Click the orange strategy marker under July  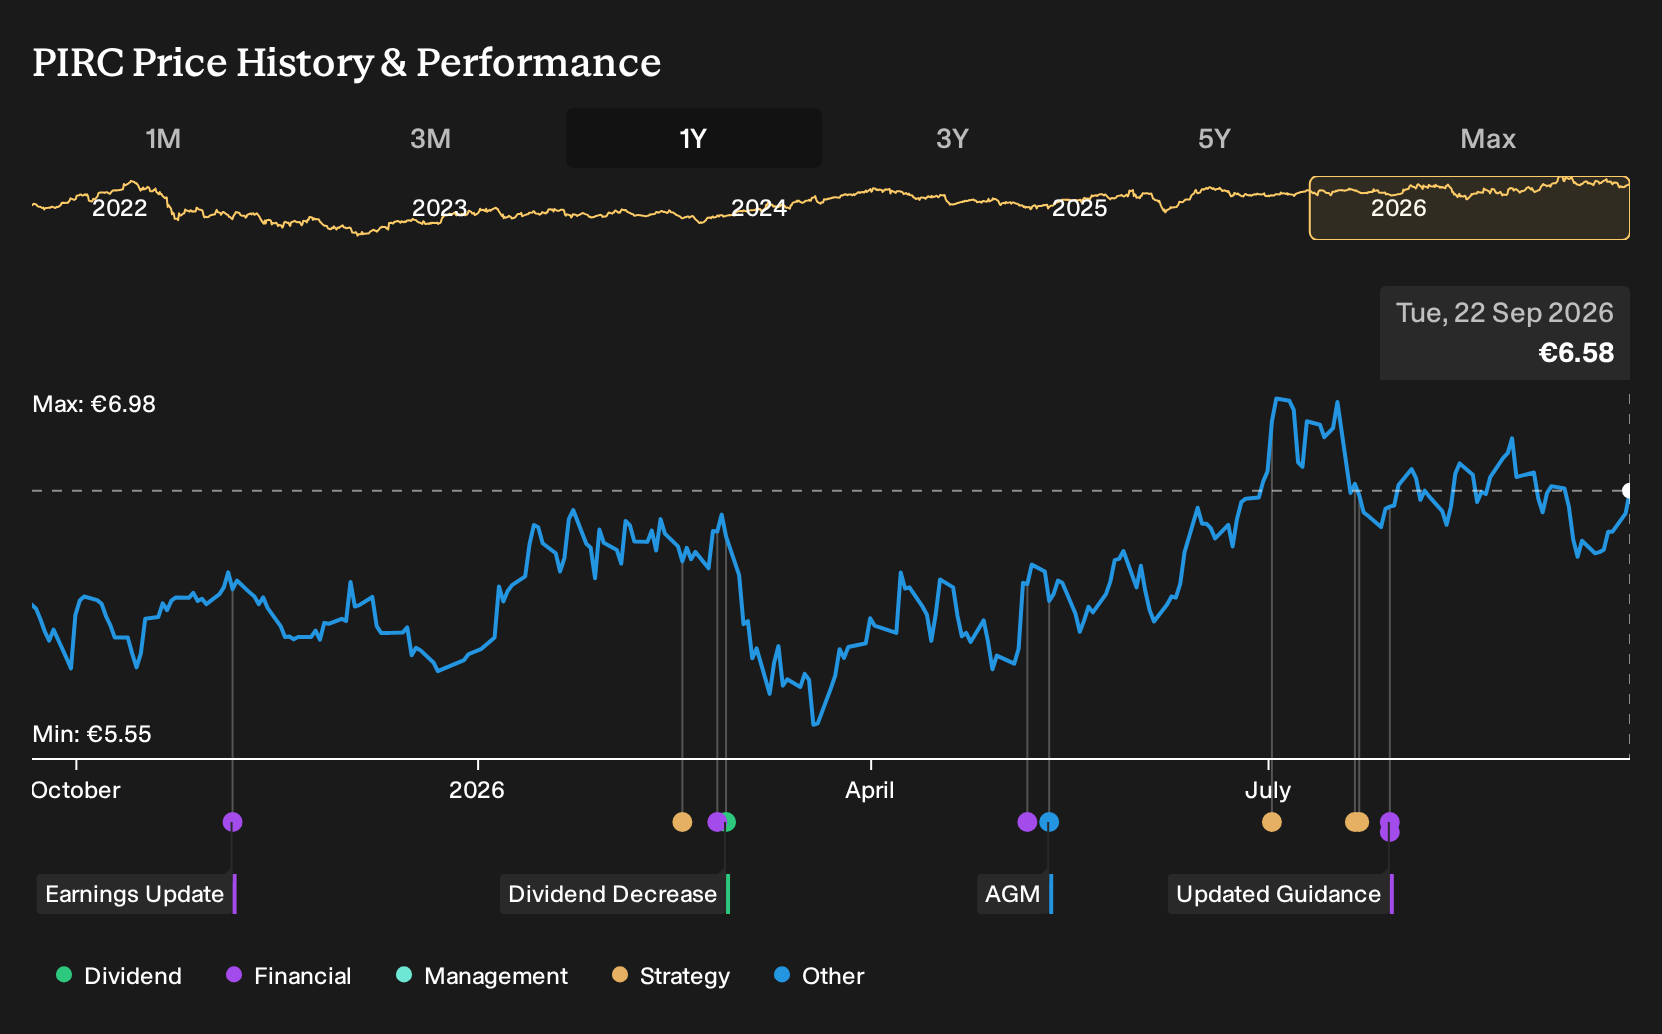1271,822
